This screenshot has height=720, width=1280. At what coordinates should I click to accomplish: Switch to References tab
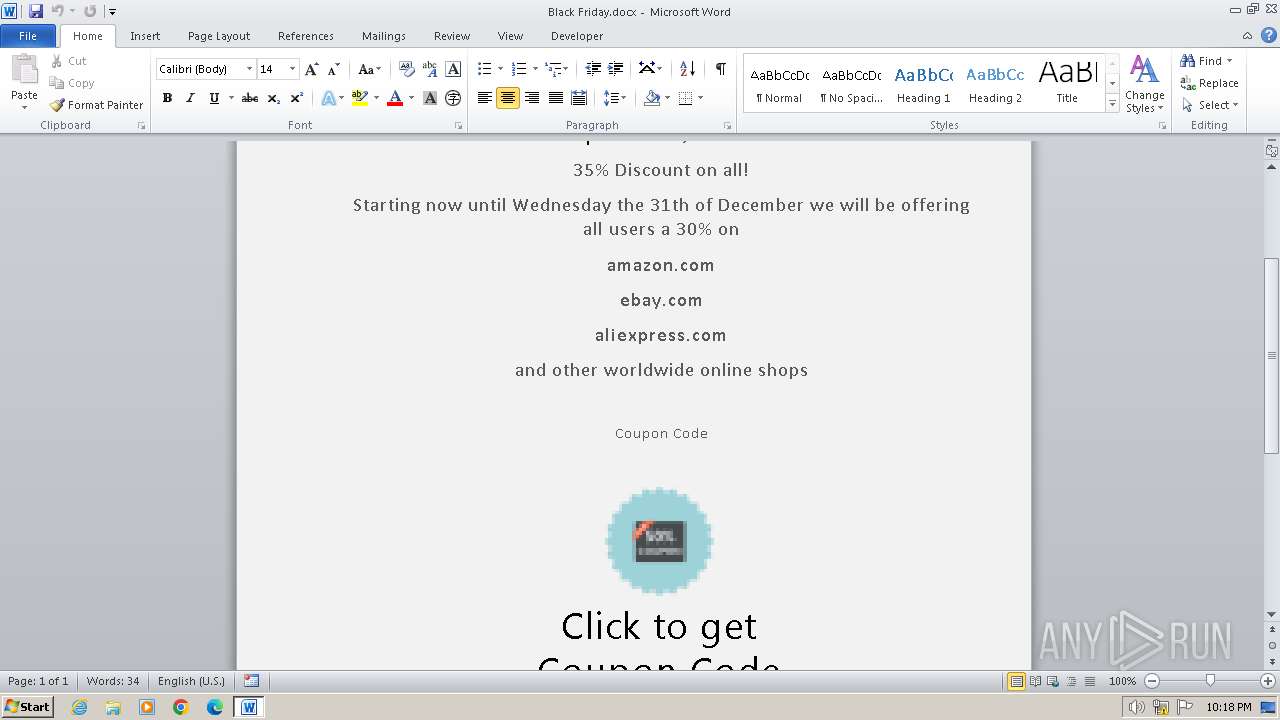point(306,36)
